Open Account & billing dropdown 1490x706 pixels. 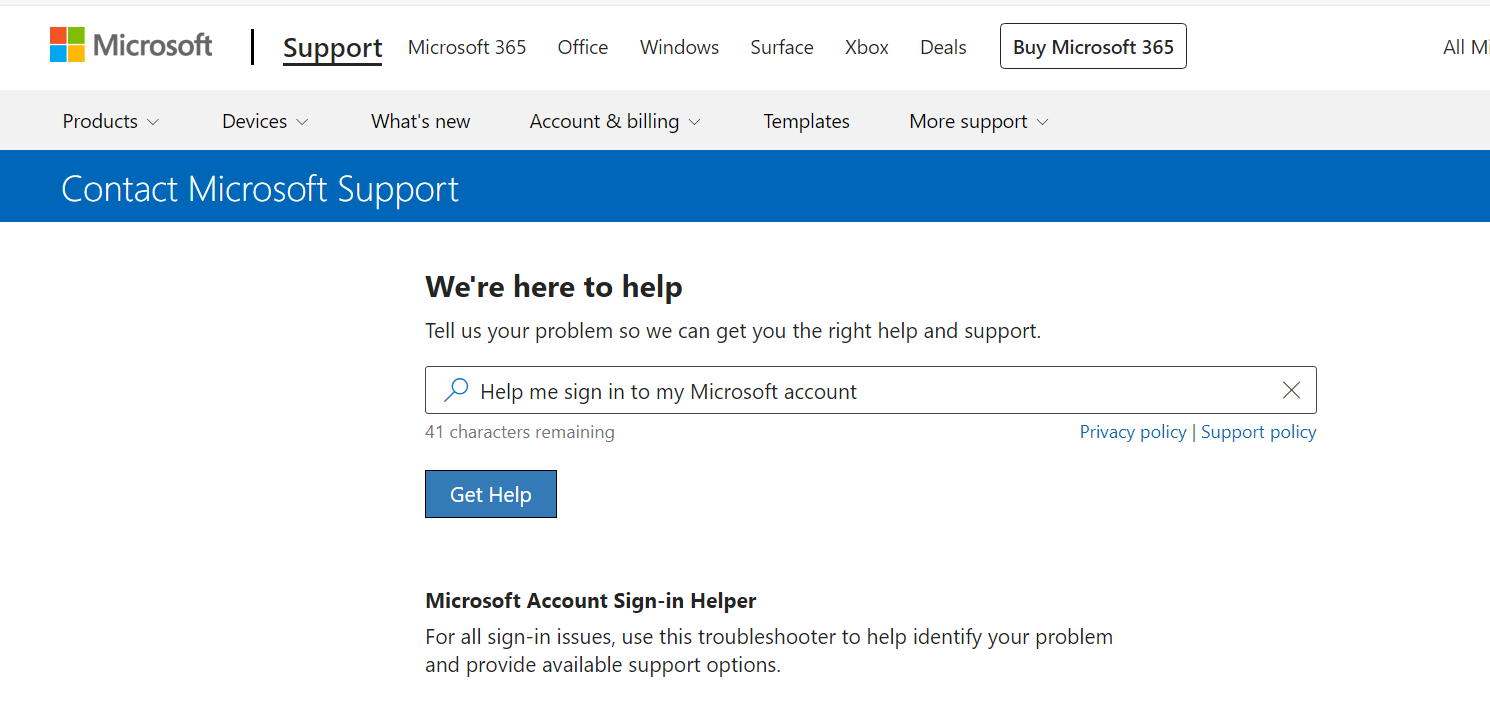[x=615, y=121]
